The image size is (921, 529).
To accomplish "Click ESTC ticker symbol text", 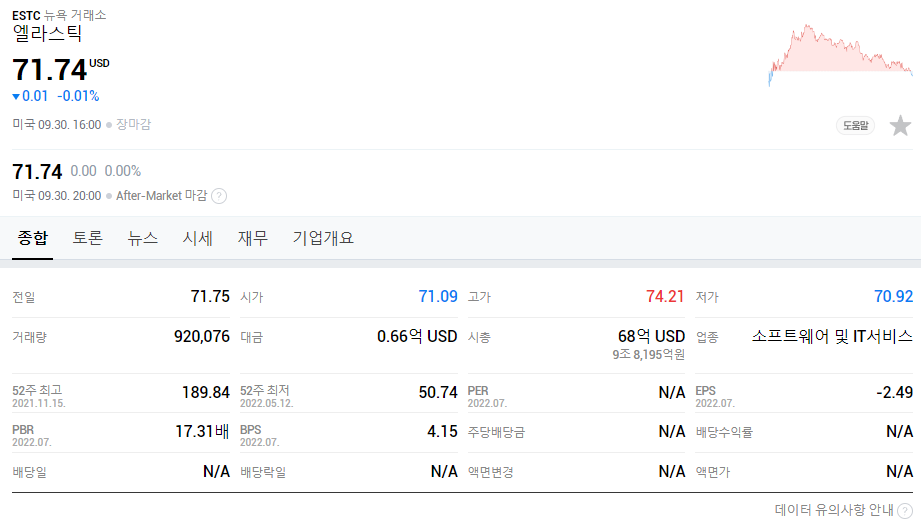I will pyautogui.click(x=26, y=16).
